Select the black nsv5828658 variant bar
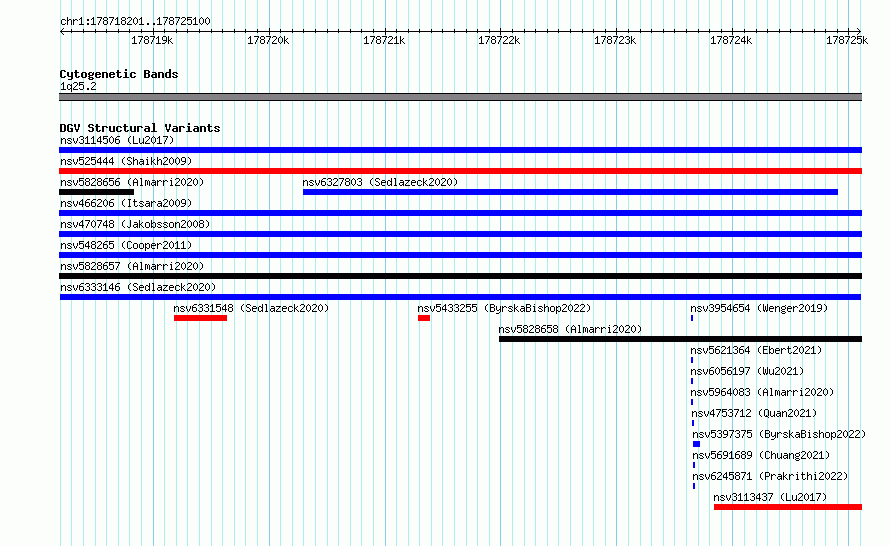 pyautogui.click(x=681, y=339)
